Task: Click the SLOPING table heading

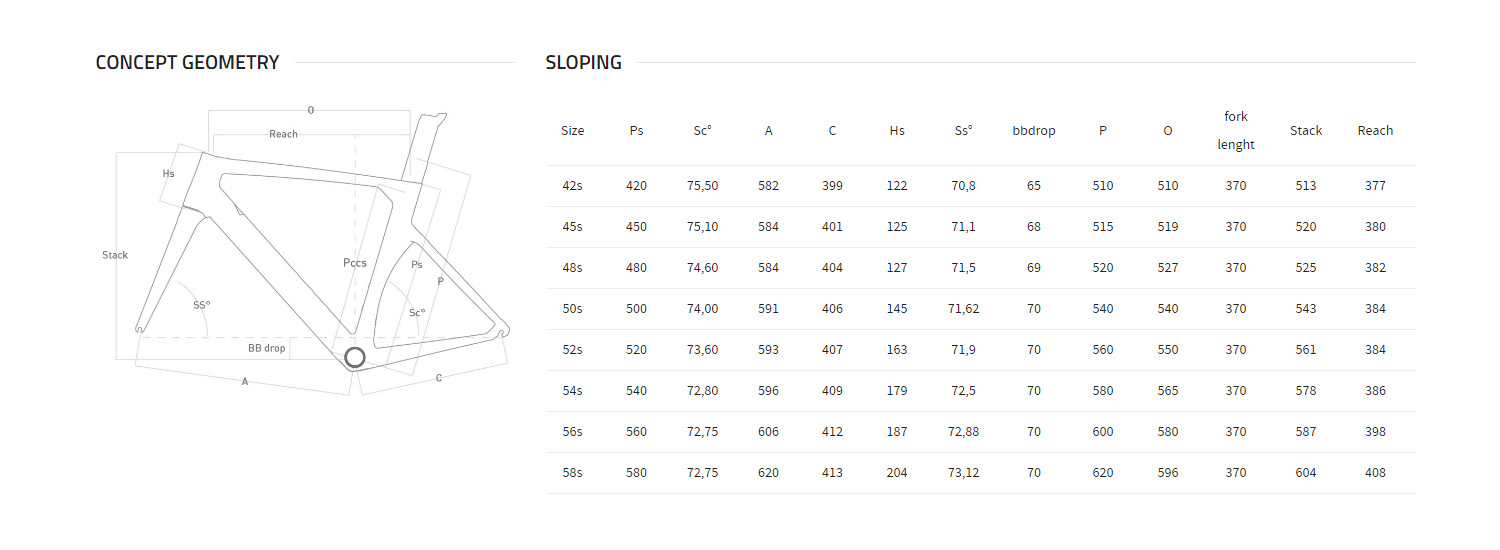Action: (583, 63)
